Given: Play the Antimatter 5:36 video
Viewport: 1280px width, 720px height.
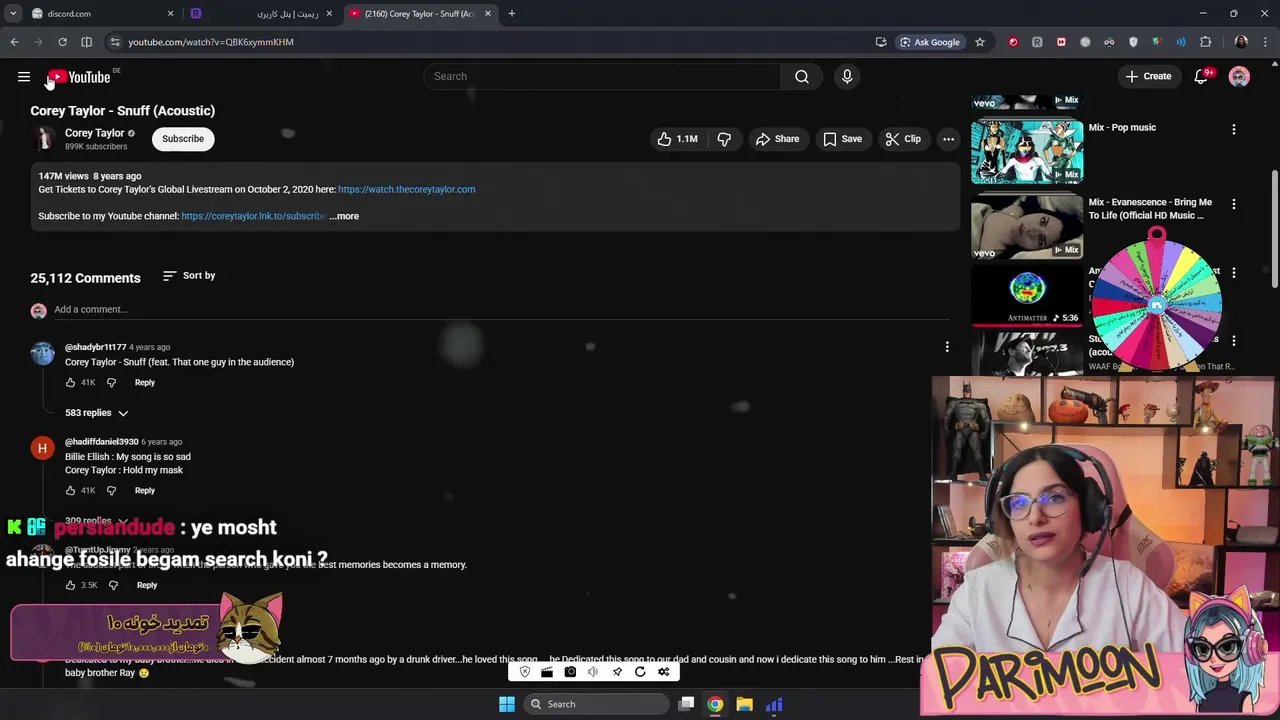Looking at the screenshot, I should (x=1027, y=296).
